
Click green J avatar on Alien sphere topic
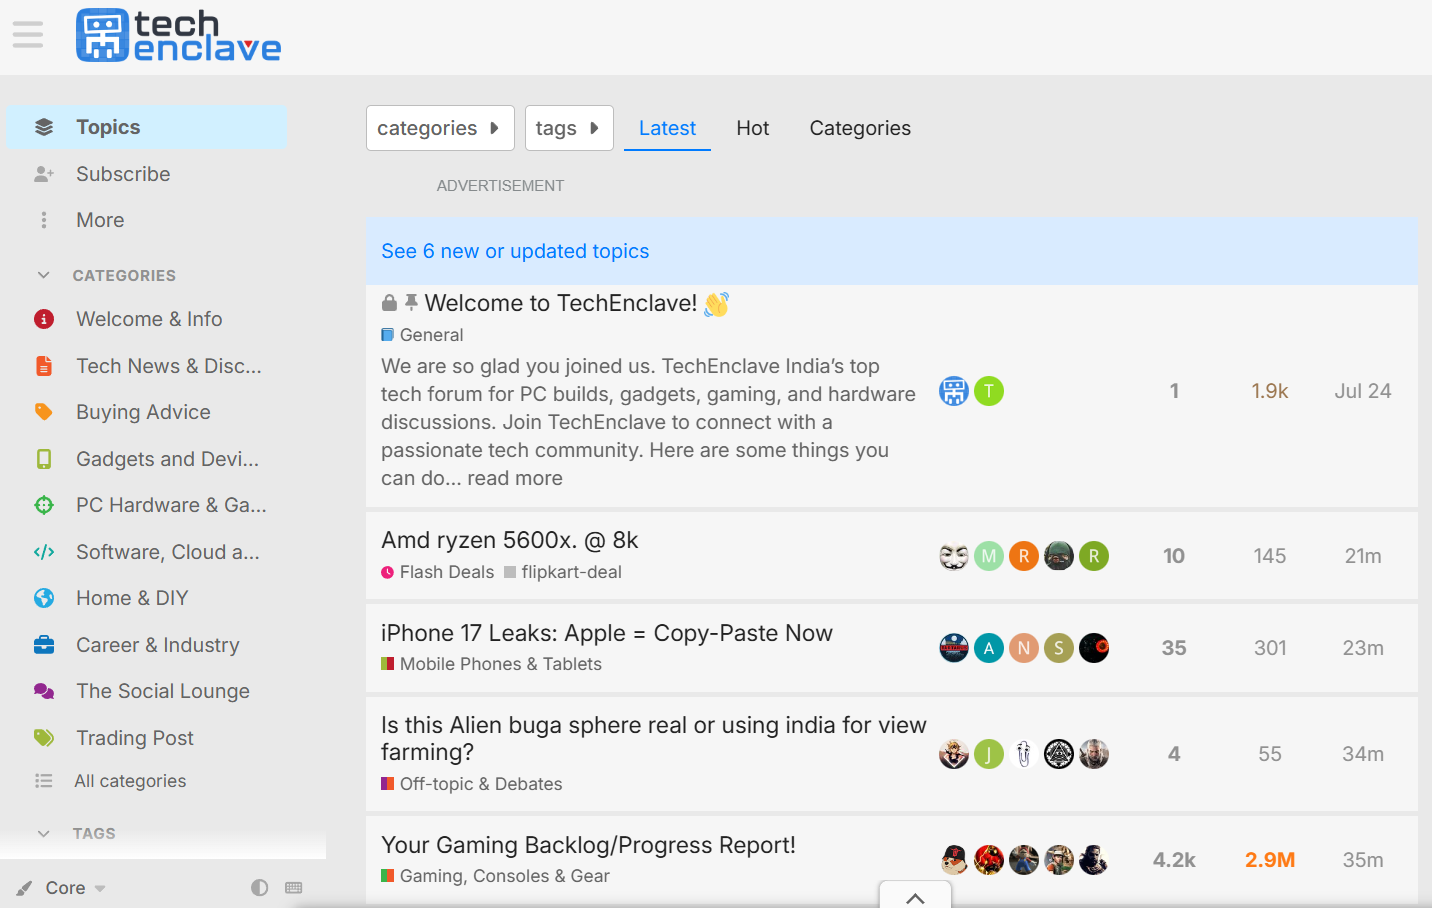click(989, 754)
